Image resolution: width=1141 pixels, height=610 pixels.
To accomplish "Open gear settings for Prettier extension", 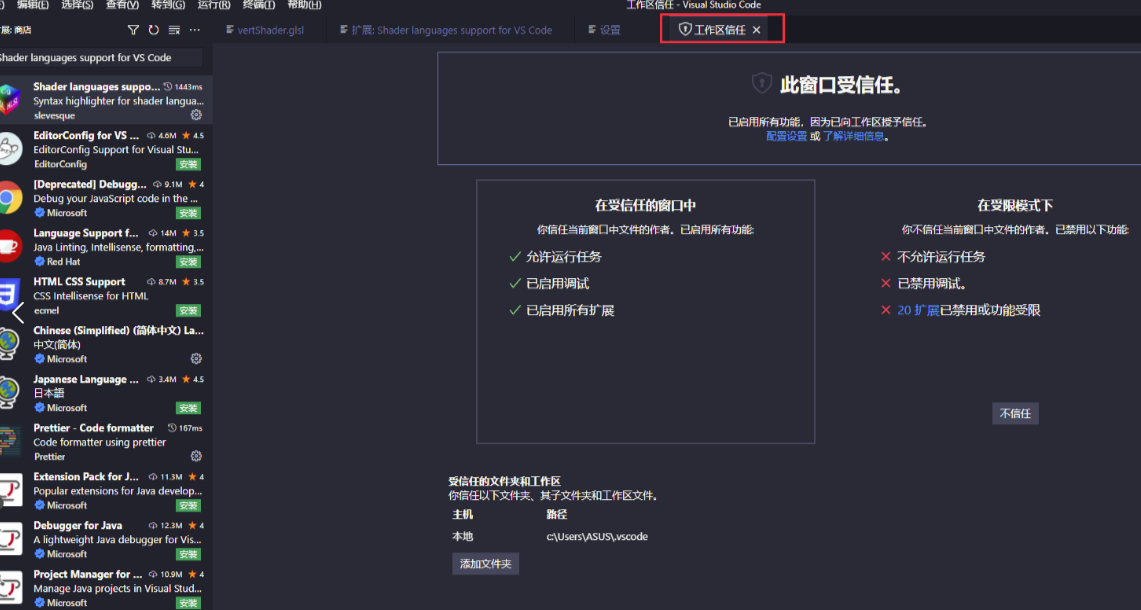I will (x=196, y=456).
